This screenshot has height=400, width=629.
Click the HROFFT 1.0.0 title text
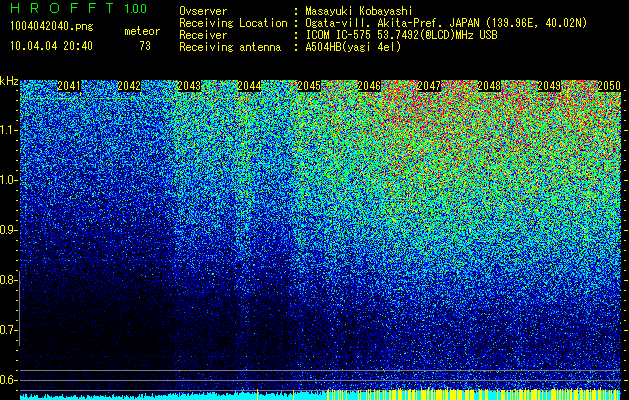click(79, 8)
